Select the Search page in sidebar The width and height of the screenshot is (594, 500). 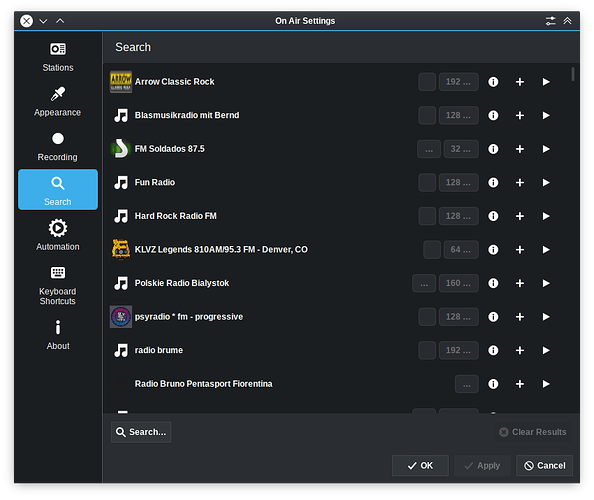pos(58,189)
